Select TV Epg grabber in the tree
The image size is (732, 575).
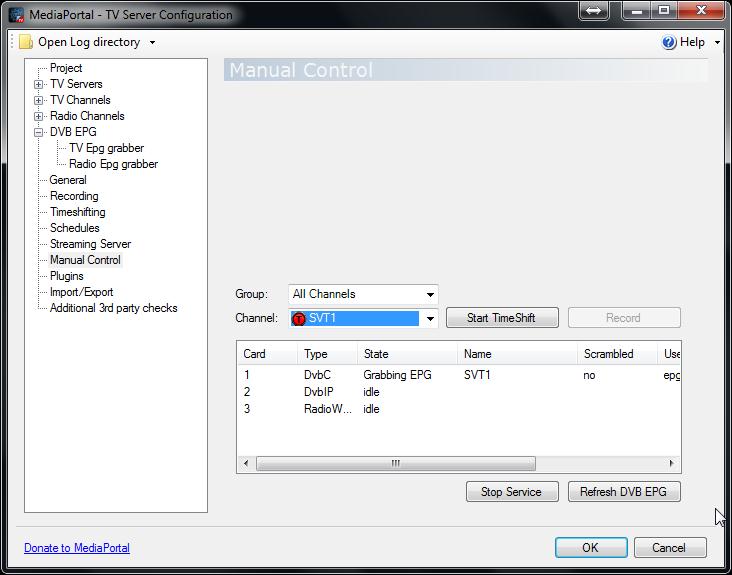click(106, 148)
